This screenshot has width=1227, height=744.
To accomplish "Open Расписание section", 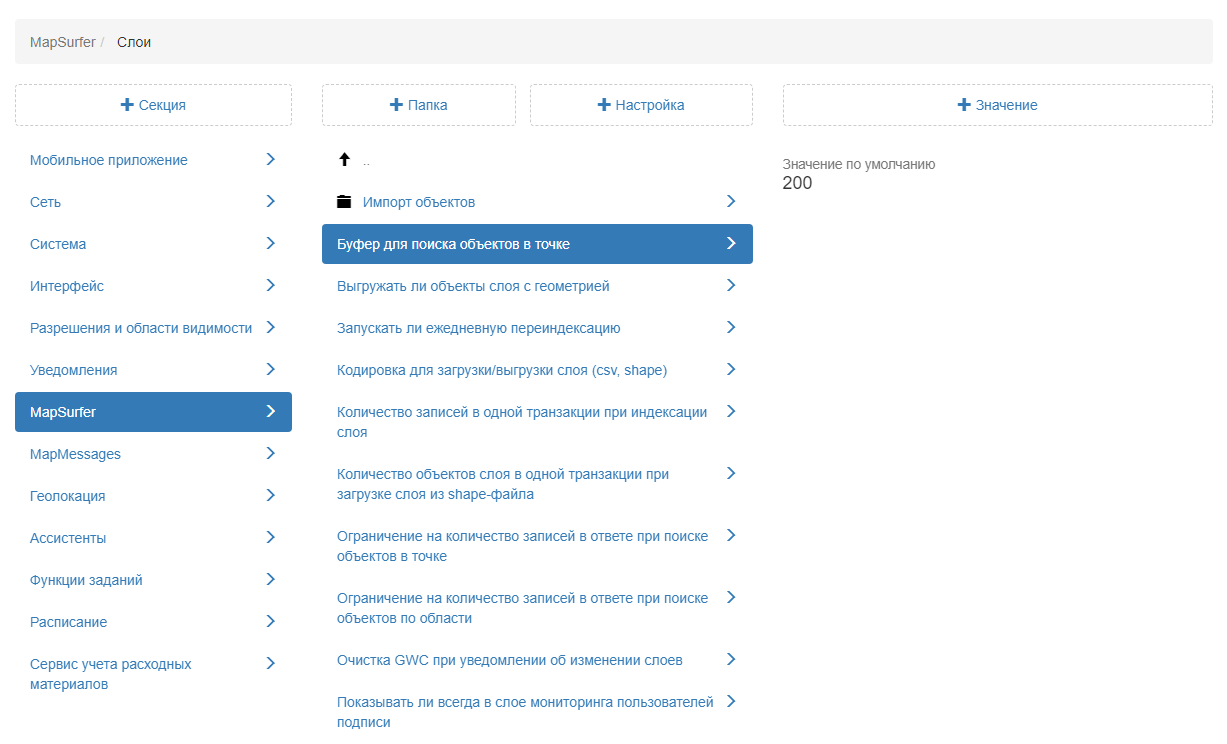I will 153,622.
